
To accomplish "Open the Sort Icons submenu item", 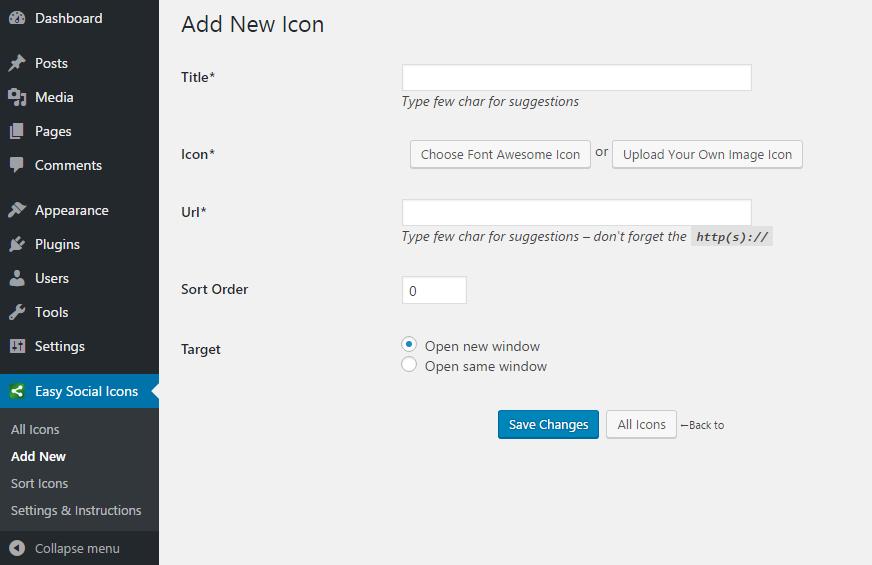I will [x=40, y=483].
